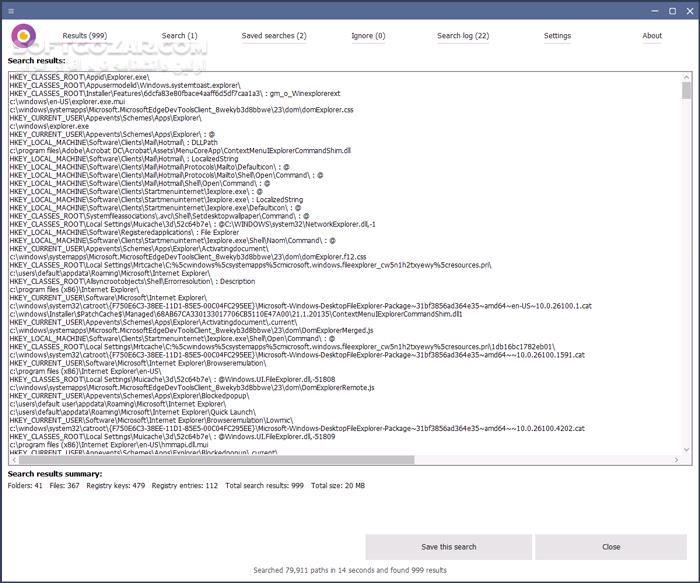Click the horizontal scrollbar left arrow
700x583 pixels.
click(14, 460)
